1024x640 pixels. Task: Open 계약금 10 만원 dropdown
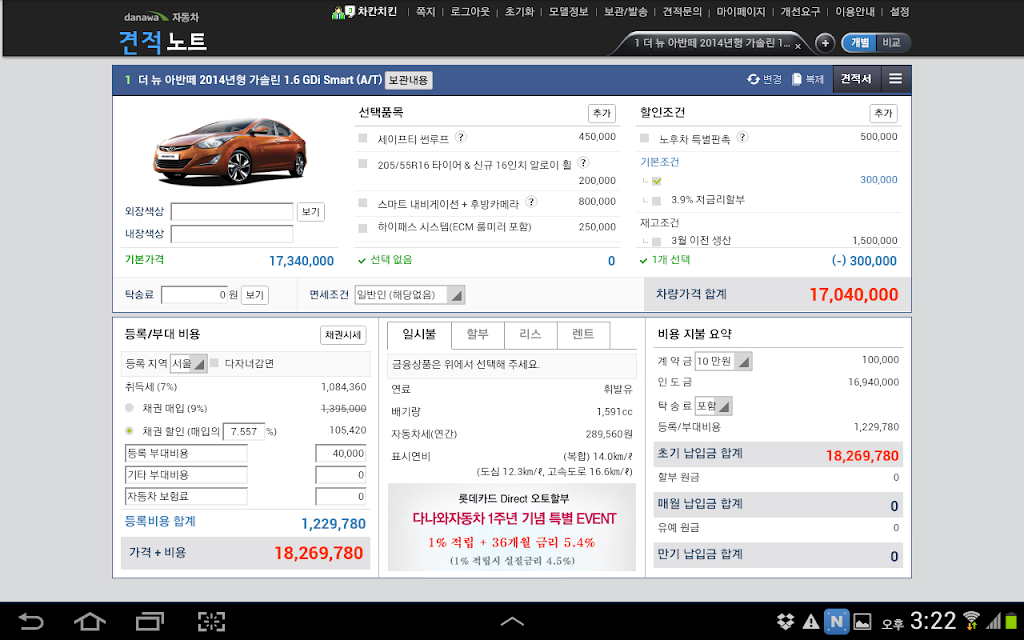[723, 361]
